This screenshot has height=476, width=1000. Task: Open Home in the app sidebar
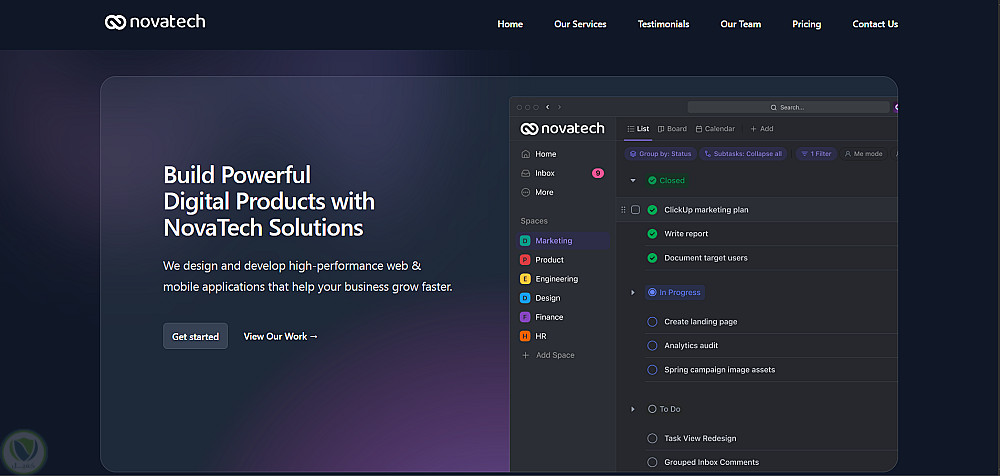click(x=539, y=154)
